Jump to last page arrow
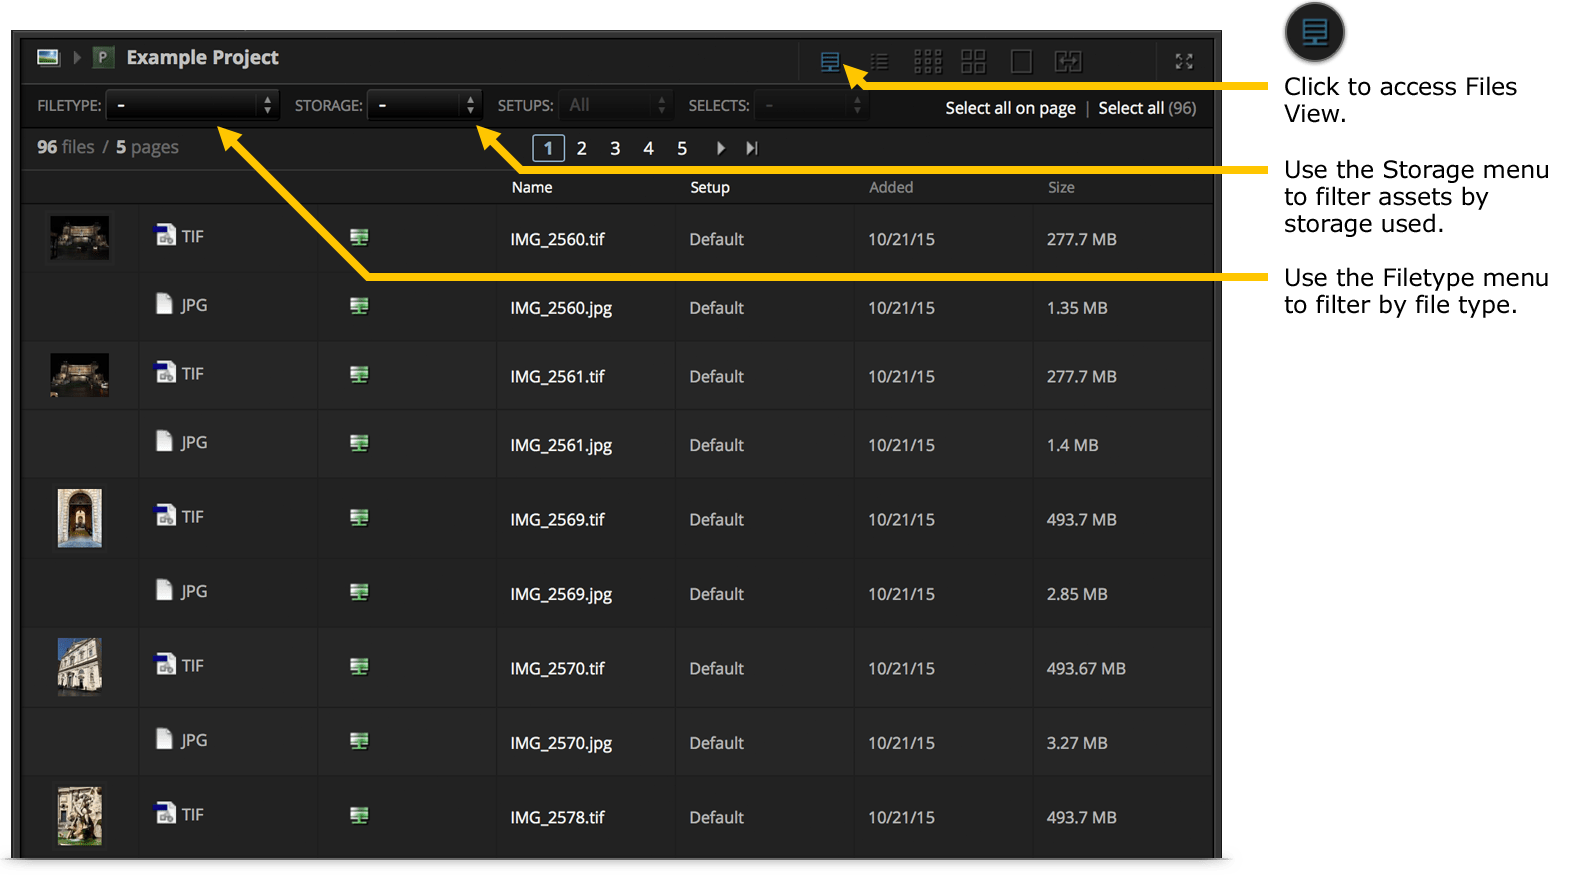The width and height of the screenshot is (1580, 876). pos(752,148)
